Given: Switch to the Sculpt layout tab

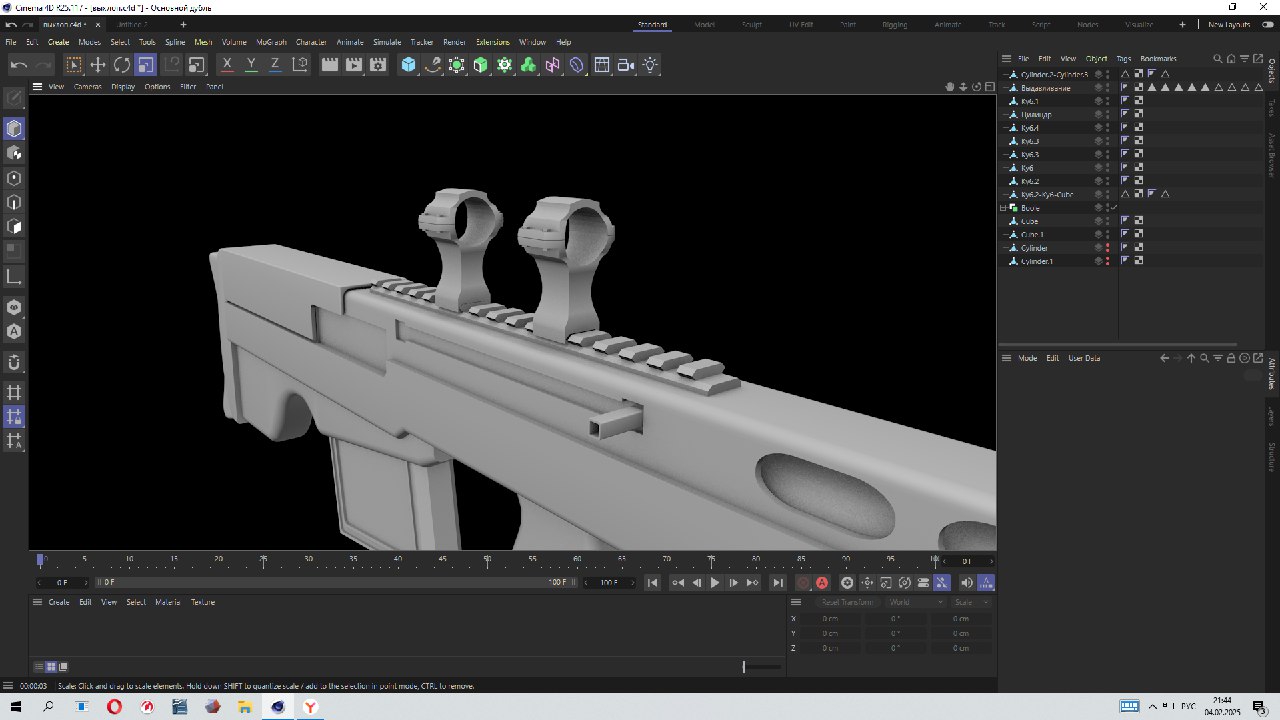Looking at the screenshot, I should [x=751, y=24].
